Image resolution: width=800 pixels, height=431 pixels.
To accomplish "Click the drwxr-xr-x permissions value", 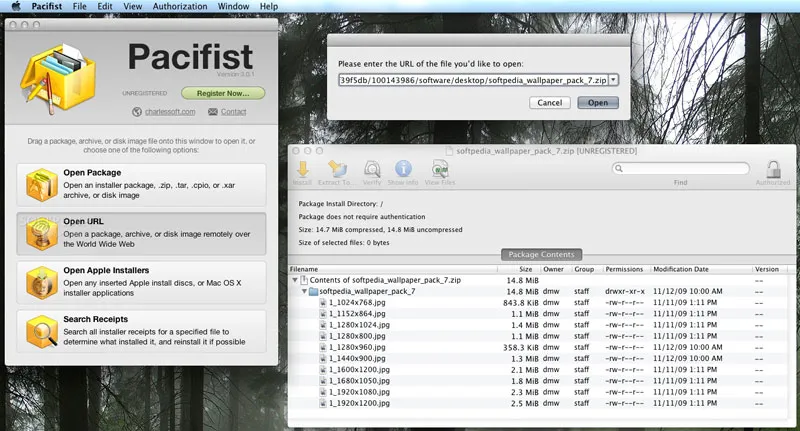I will [625, 291].
